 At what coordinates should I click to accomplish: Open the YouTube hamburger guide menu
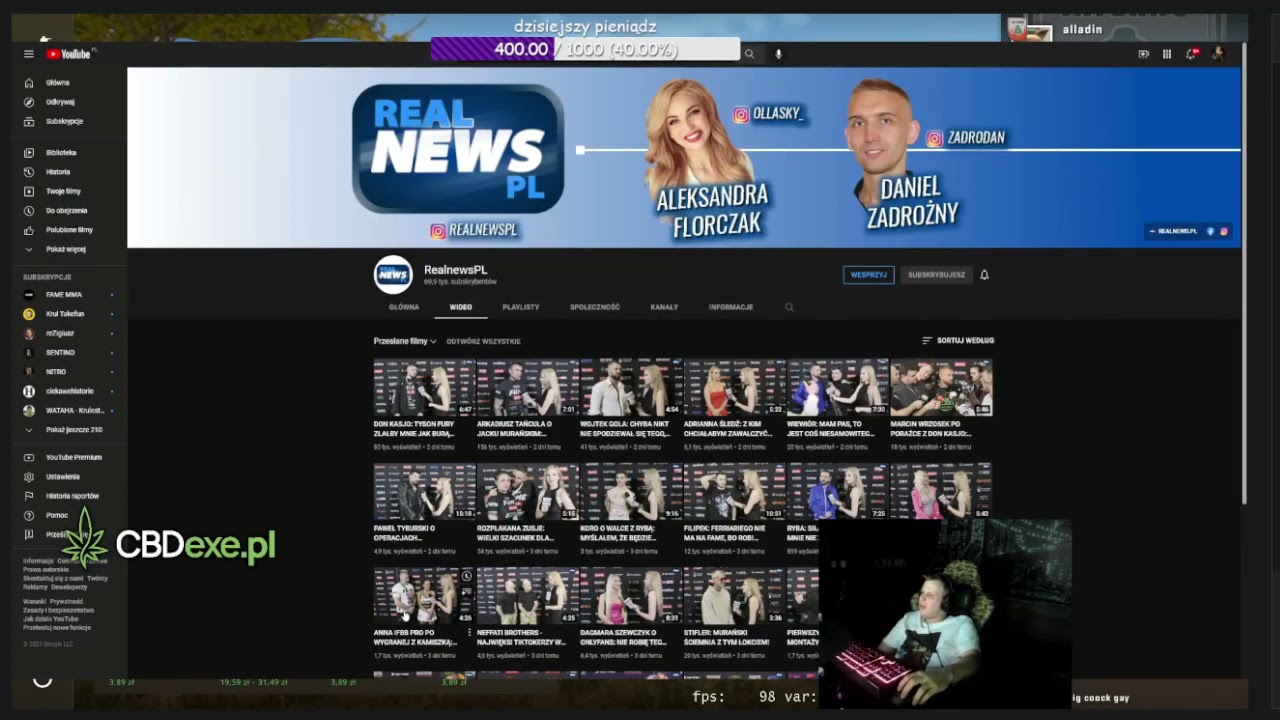pyautogui.click(x=29, y=54)
